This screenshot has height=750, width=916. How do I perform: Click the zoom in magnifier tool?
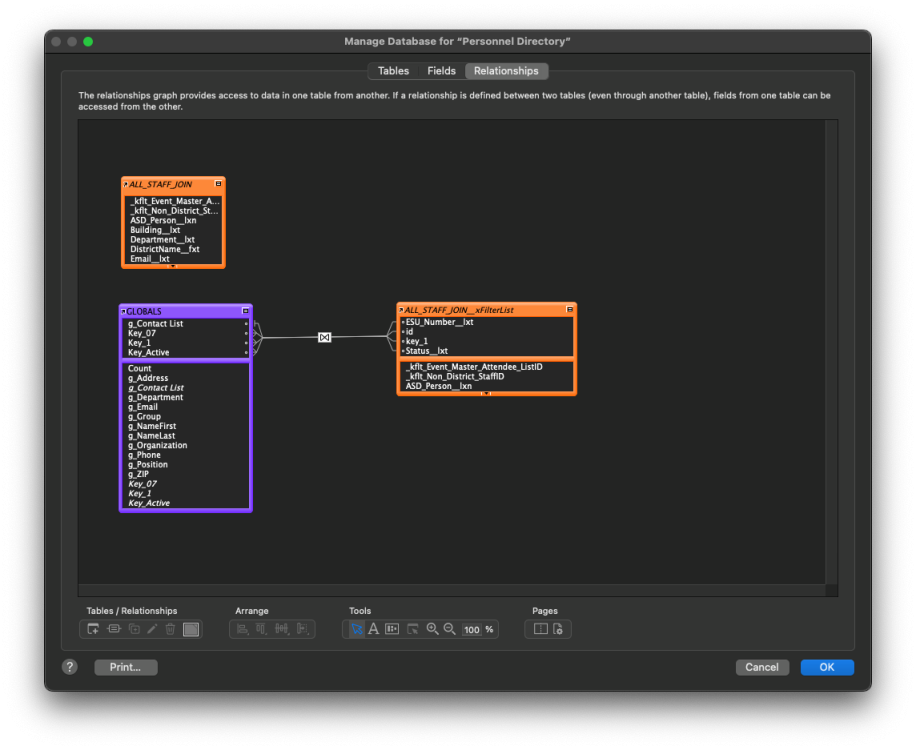[x=433, y=629]
